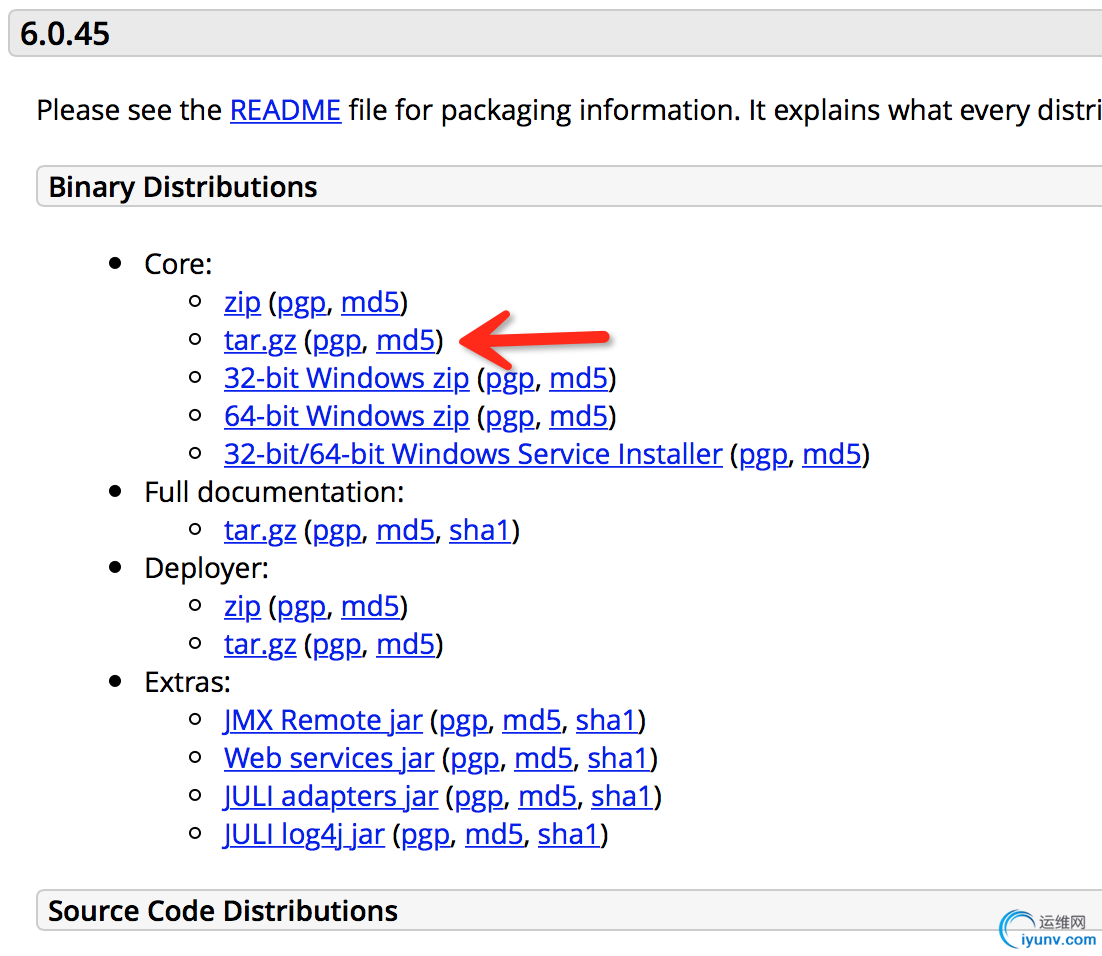Click the Source Code Distributions heading
This screenshot has height=956, width=1102.
(223, 911)
